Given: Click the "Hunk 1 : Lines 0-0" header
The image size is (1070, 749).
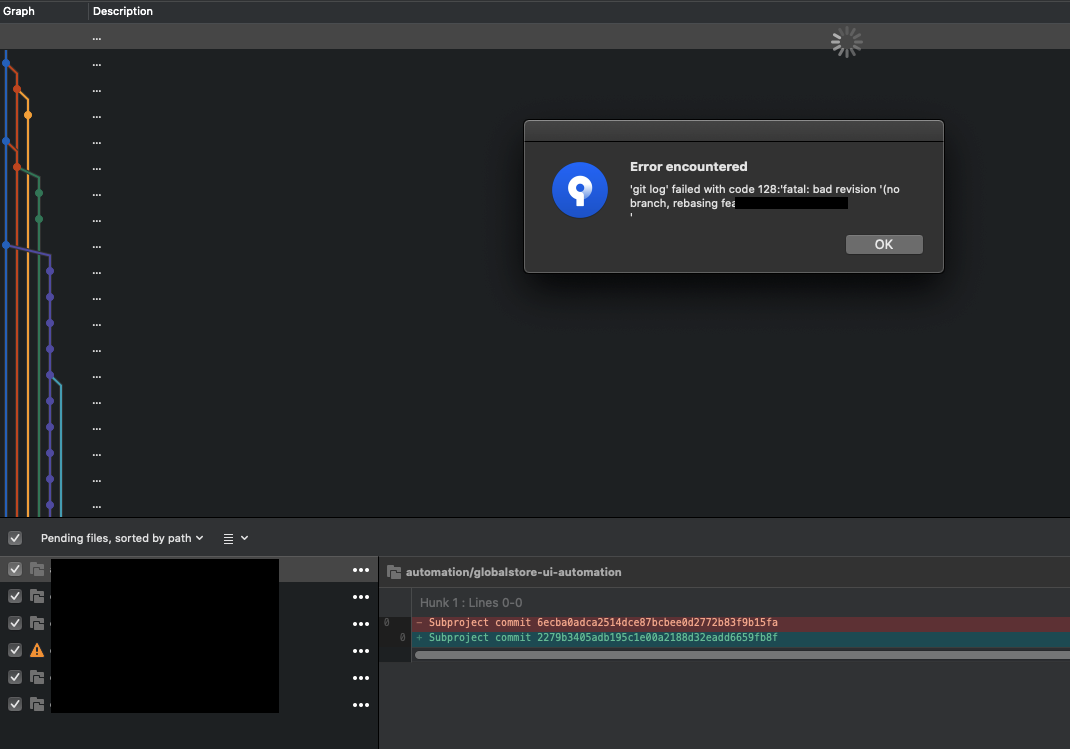Looking at the screenshot, I should coord(471,602).
